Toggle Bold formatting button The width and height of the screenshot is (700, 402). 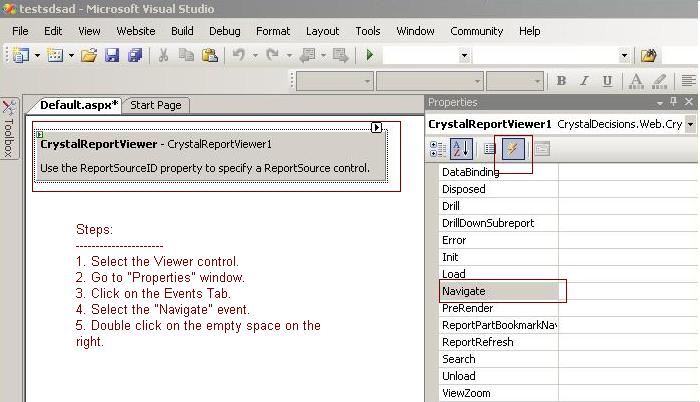pos(562,81)
